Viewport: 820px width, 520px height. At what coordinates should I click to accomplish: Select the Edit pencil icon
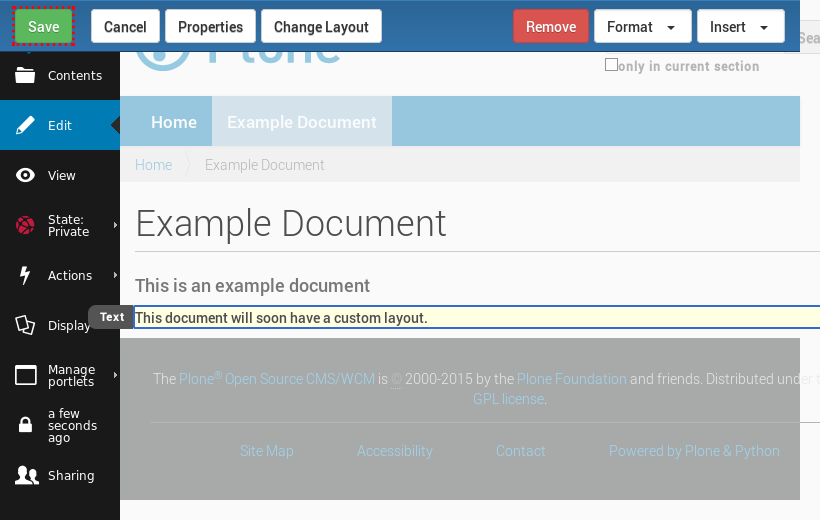(25, 126)
